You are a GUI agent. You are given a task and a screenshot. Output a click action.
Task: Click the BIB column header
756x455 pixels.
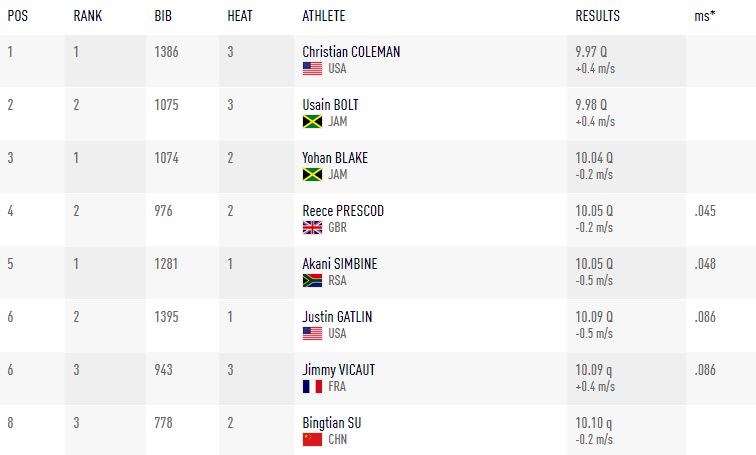pyautogui.click(x=164, y=16)
